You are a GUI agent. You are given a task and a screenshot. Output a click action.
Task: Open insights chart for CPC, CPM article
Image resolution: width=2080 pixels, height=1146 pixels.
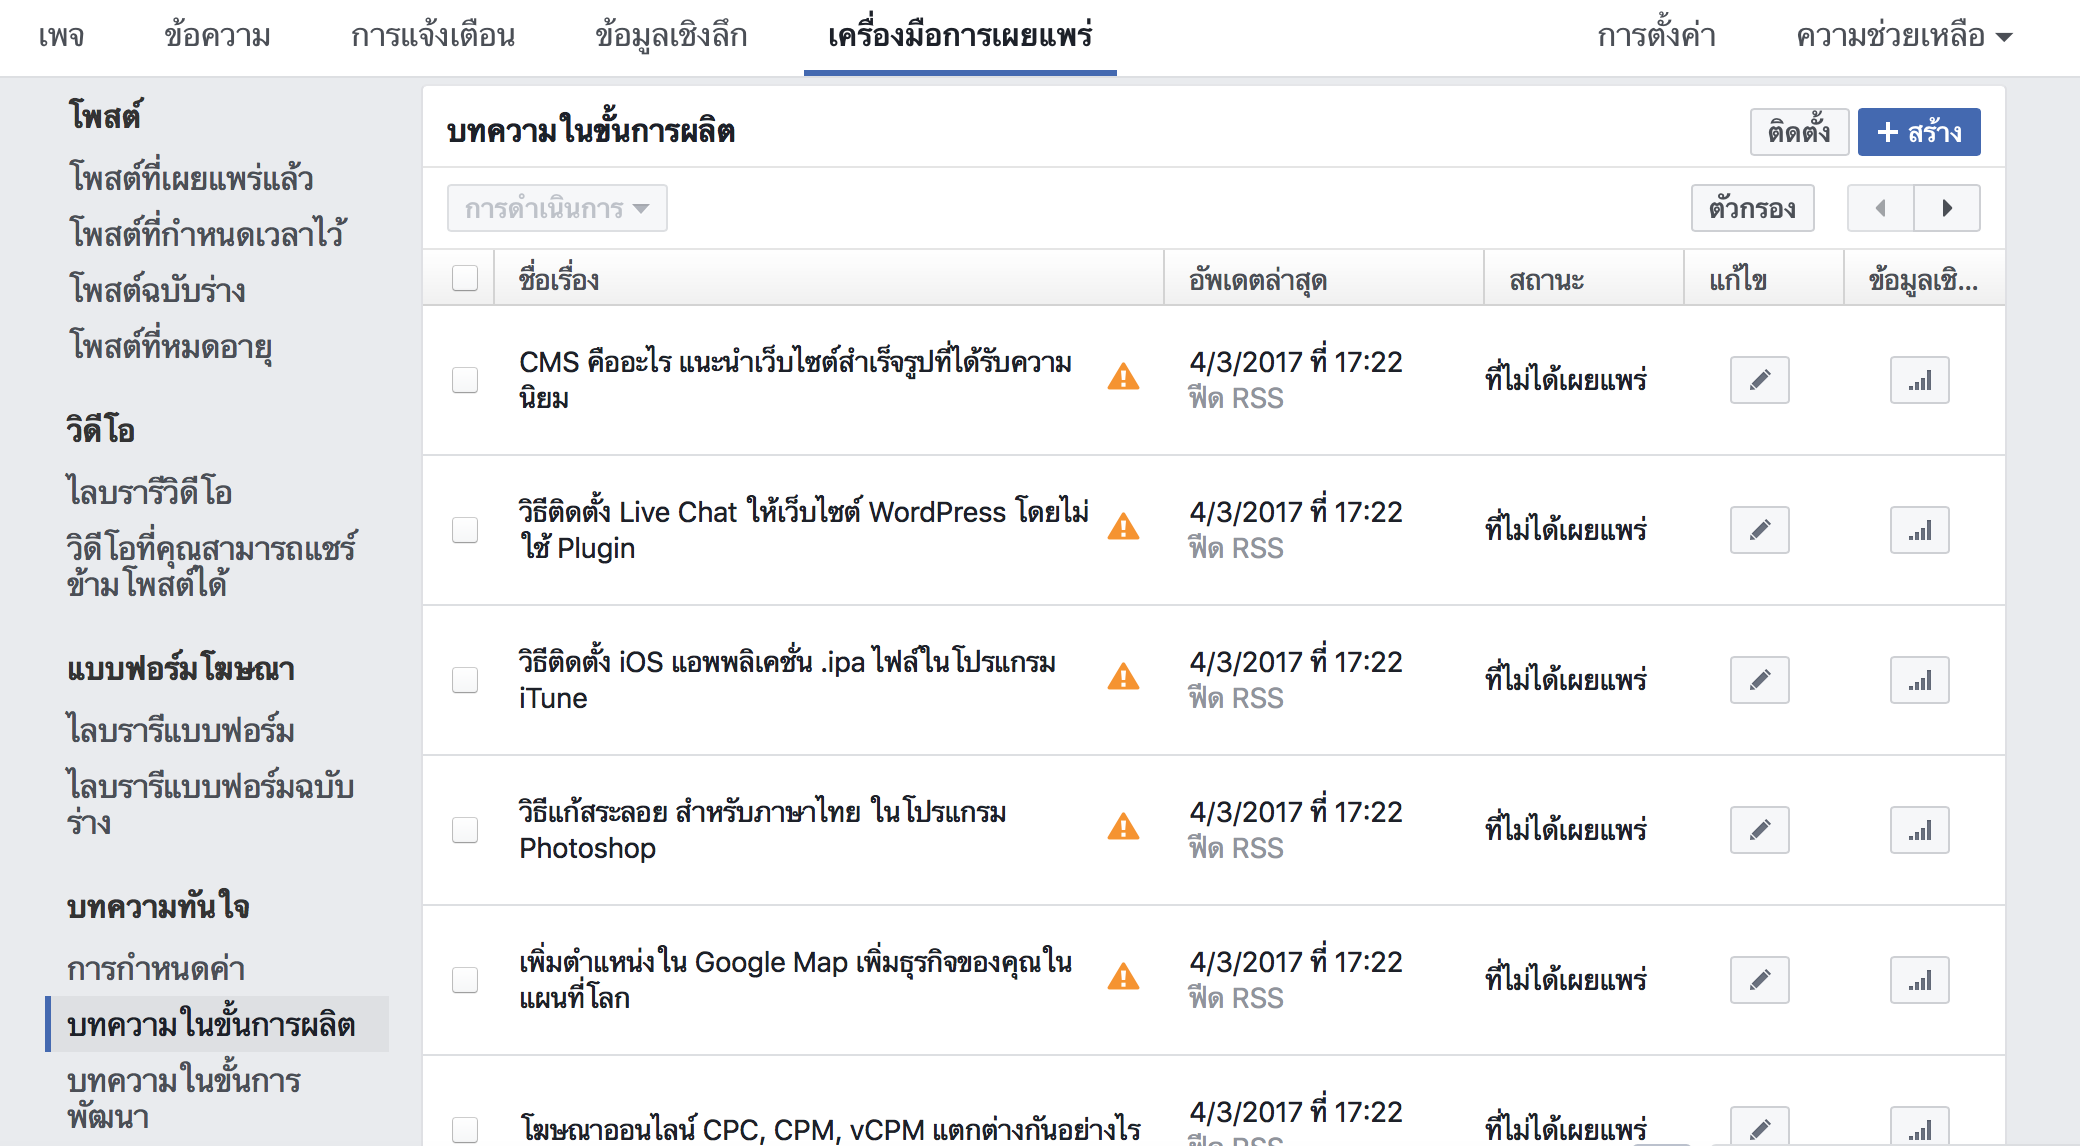click(x=1919, y=1128)
